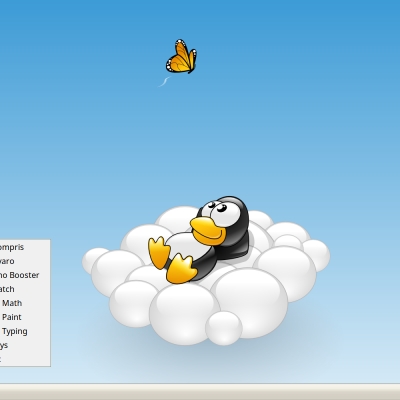Open the GCompris menu entry
400x400 pixels.
click(x=25, y=247)
